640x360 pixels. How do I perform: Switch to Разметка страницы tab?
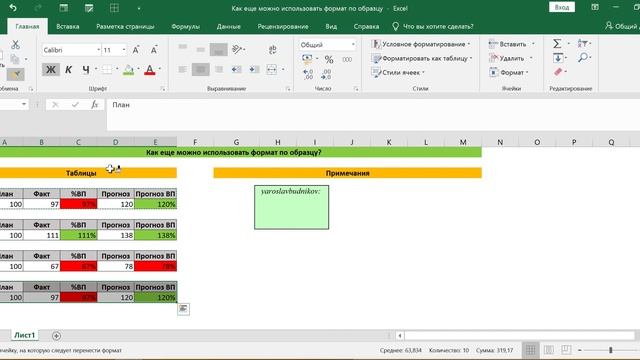click(x=125, y=27)
